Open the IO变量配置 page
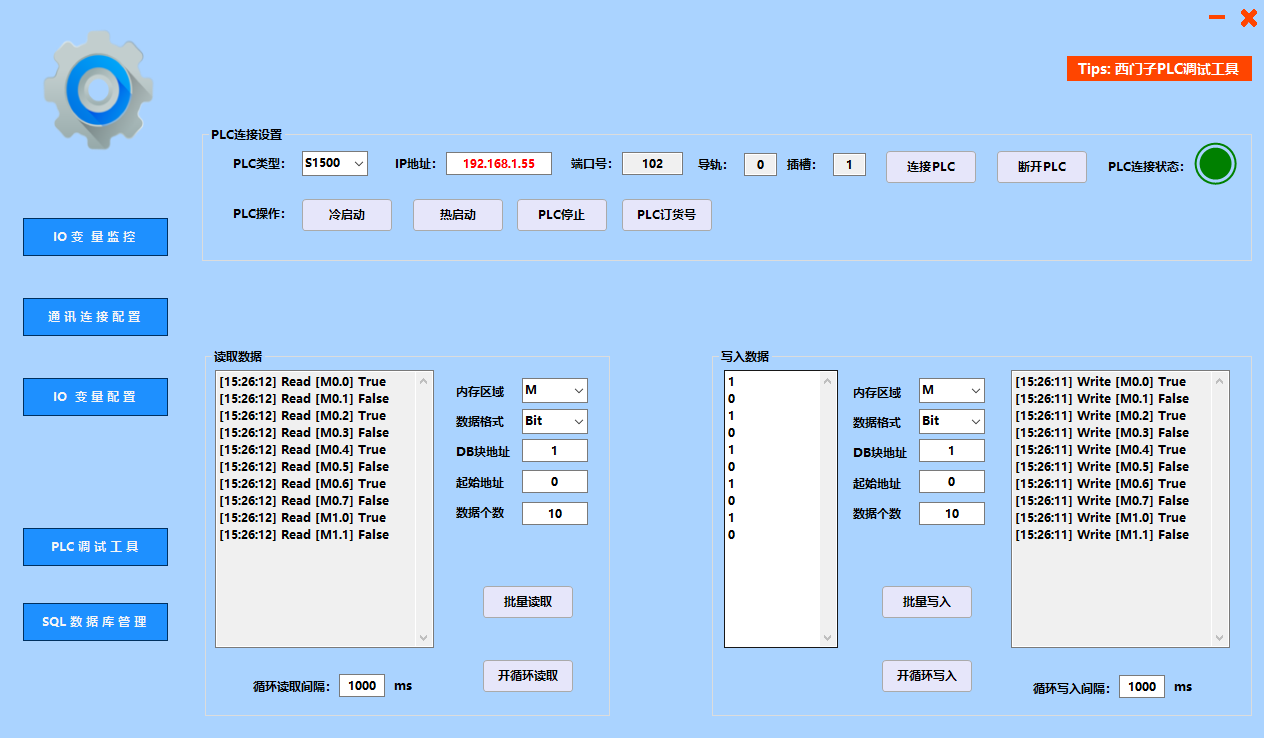Screen dimensions: 1264x738 [x=95, y=397]
